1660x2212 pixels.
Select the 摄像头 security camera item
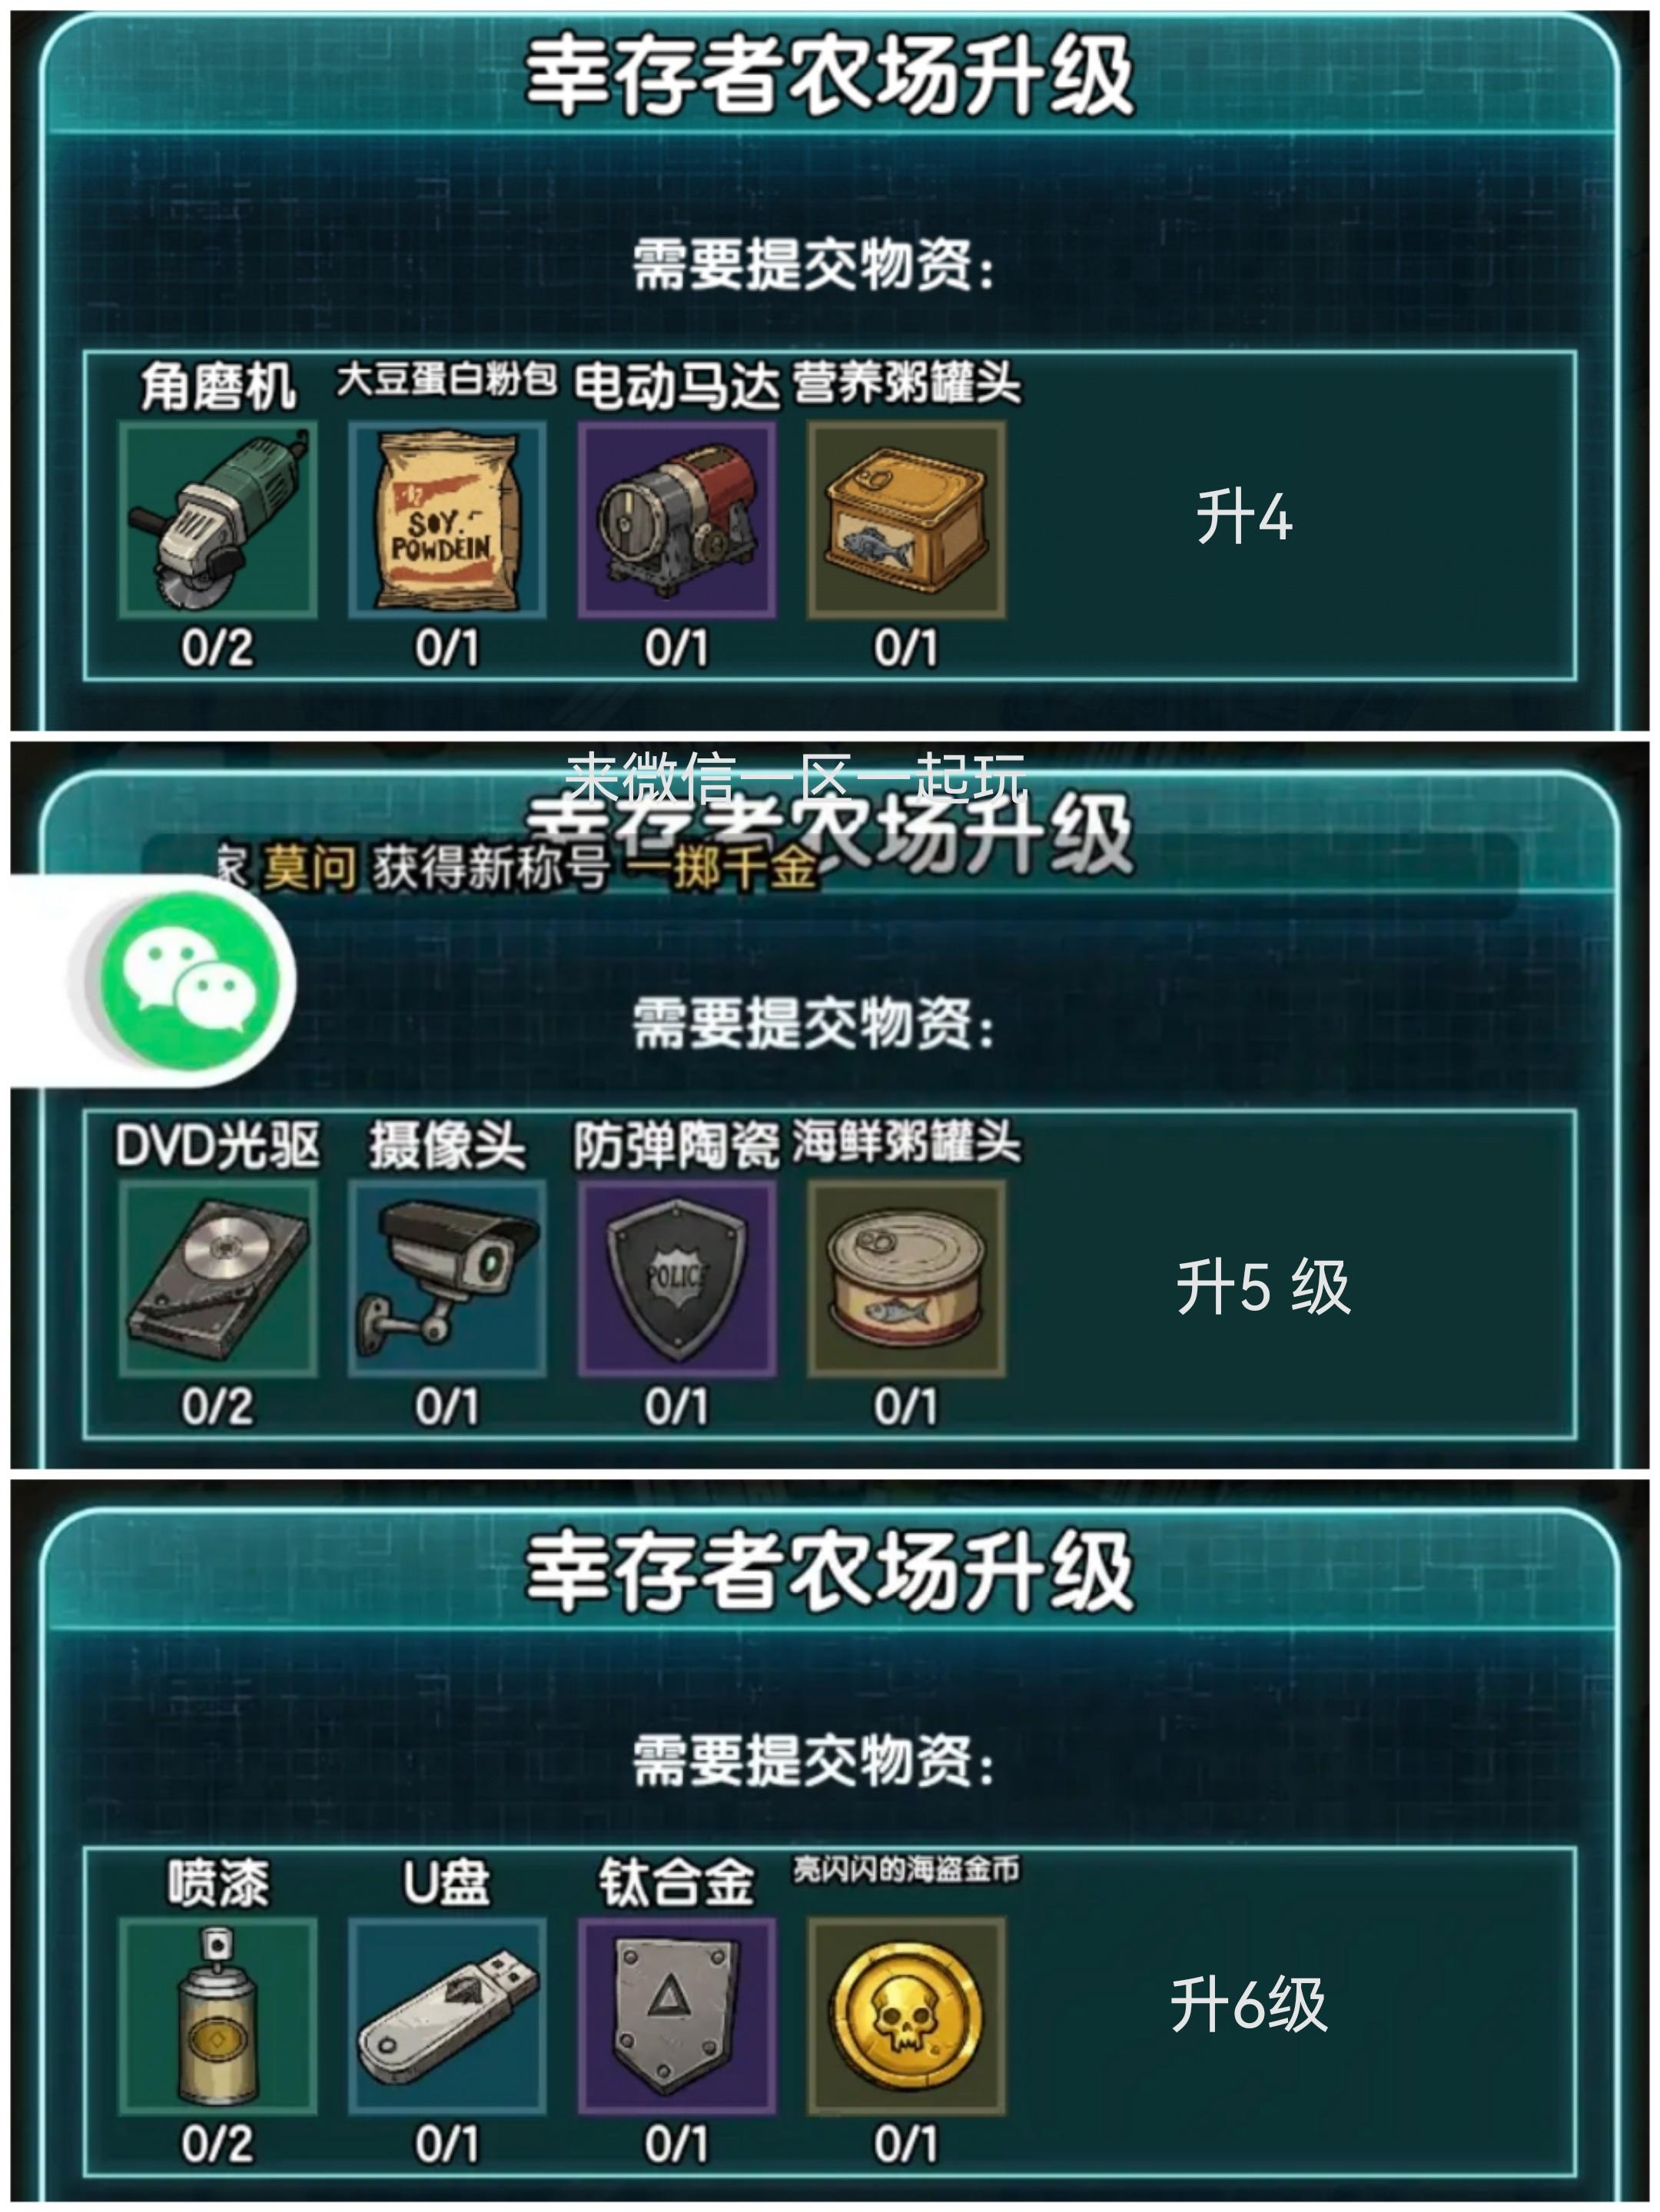(447, 1278)
